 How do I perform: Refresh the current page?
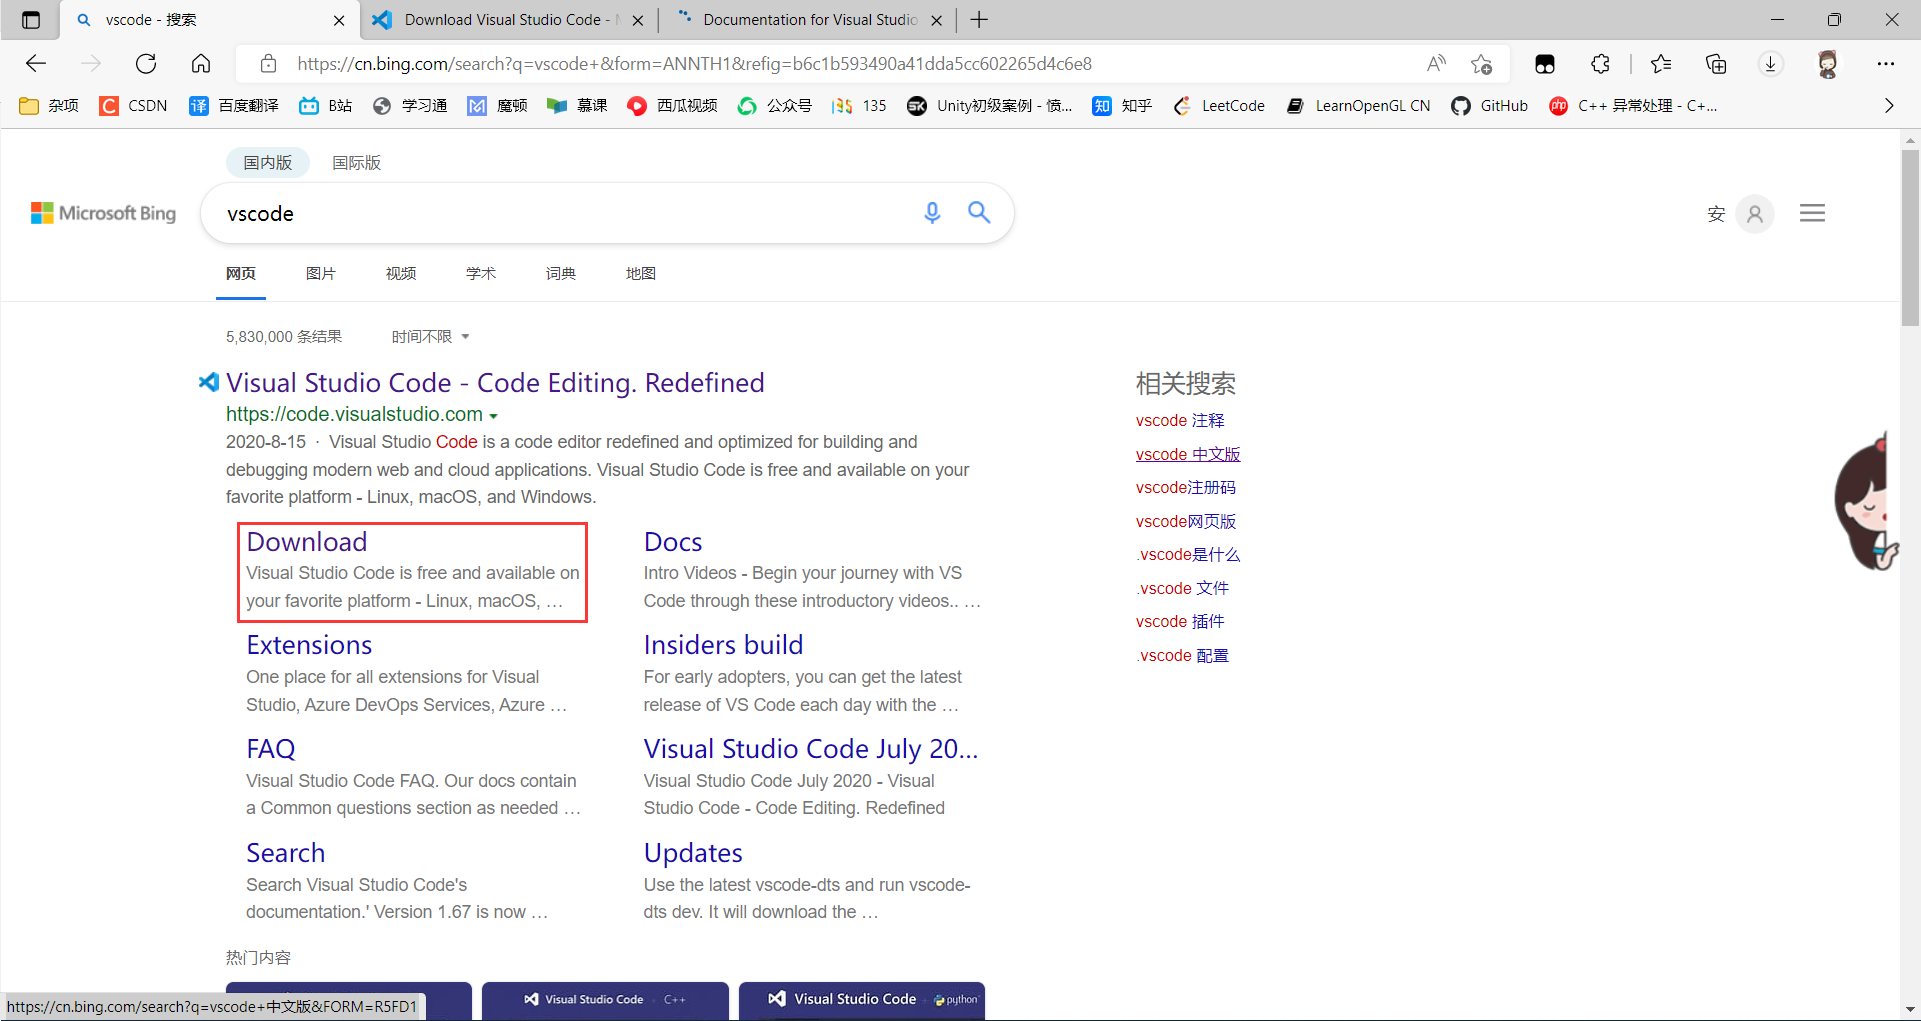click(146, 63)
